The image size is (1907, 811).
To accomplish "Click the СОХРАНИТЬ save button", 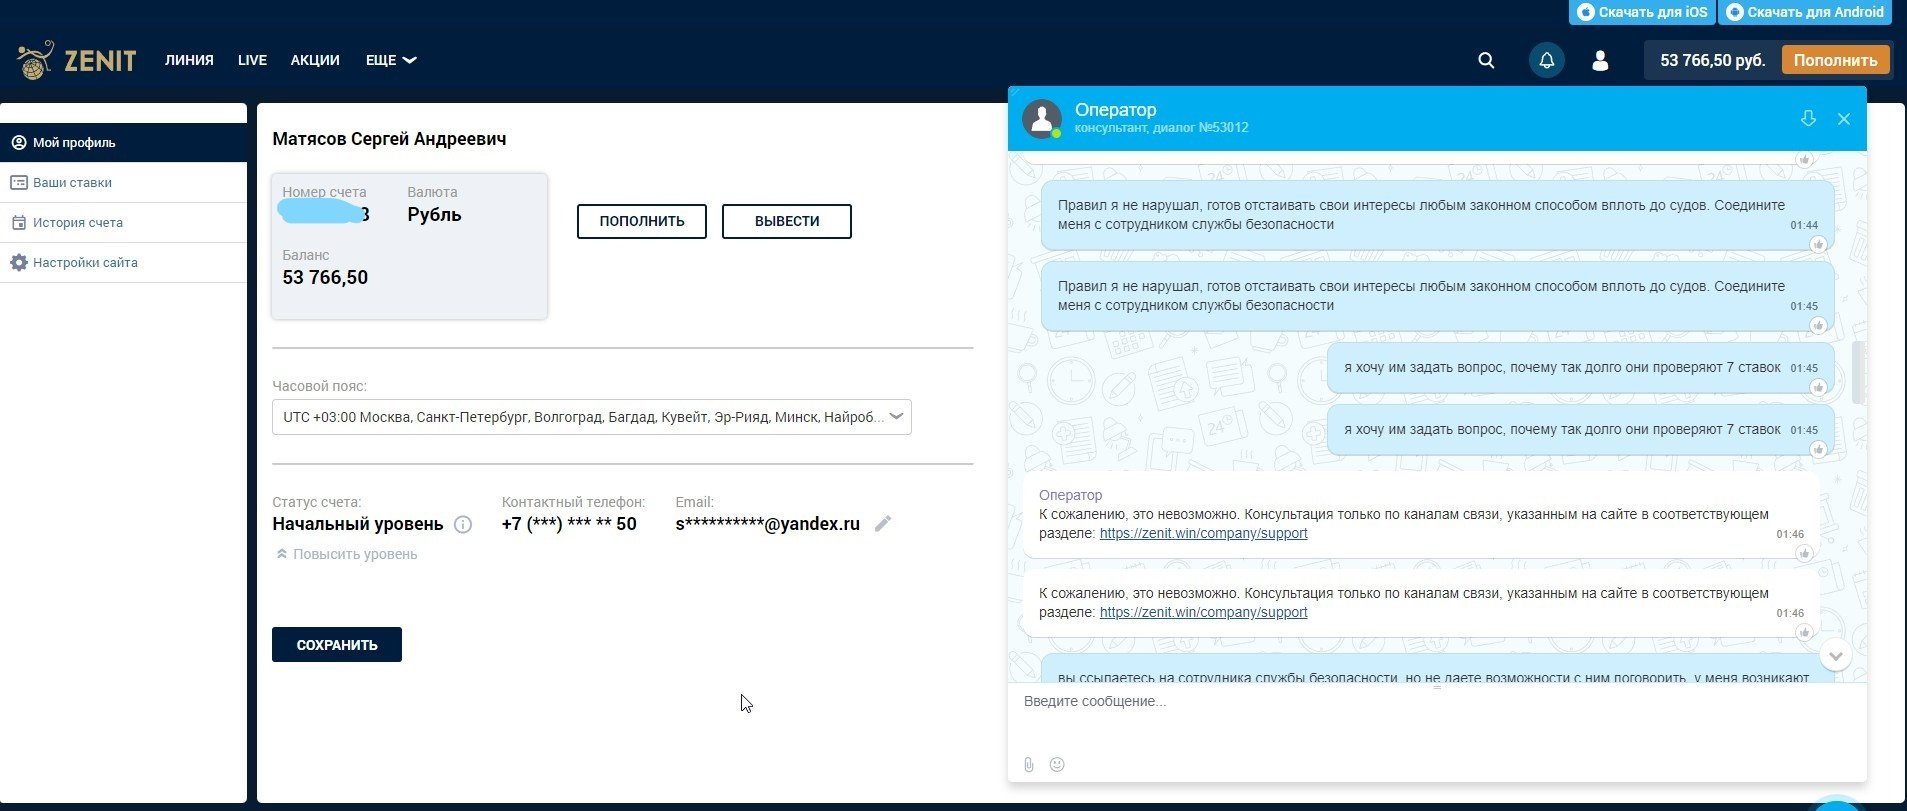I will click(x=337, y=645).
